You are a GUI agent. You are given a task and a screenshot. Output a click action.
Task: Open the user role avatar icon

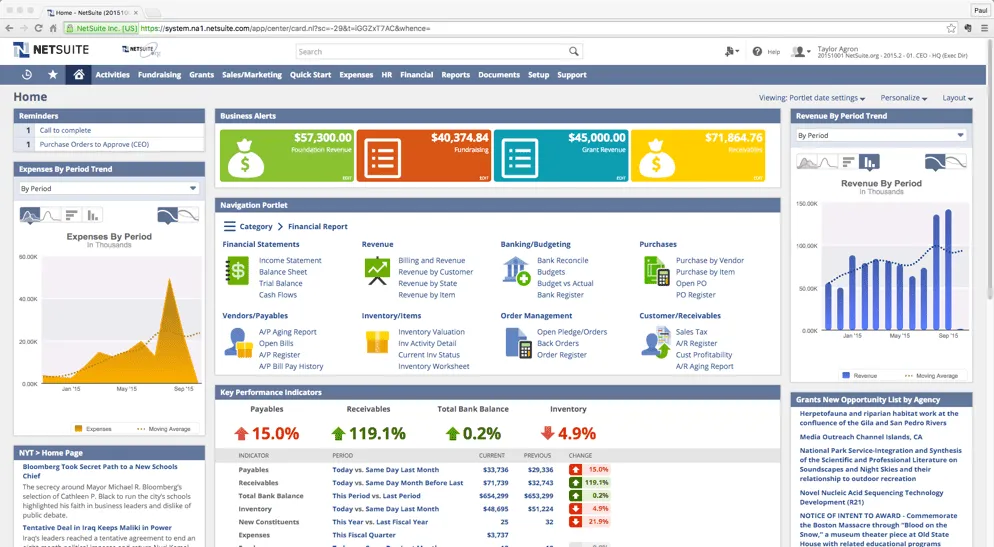(x=799, y=51)
